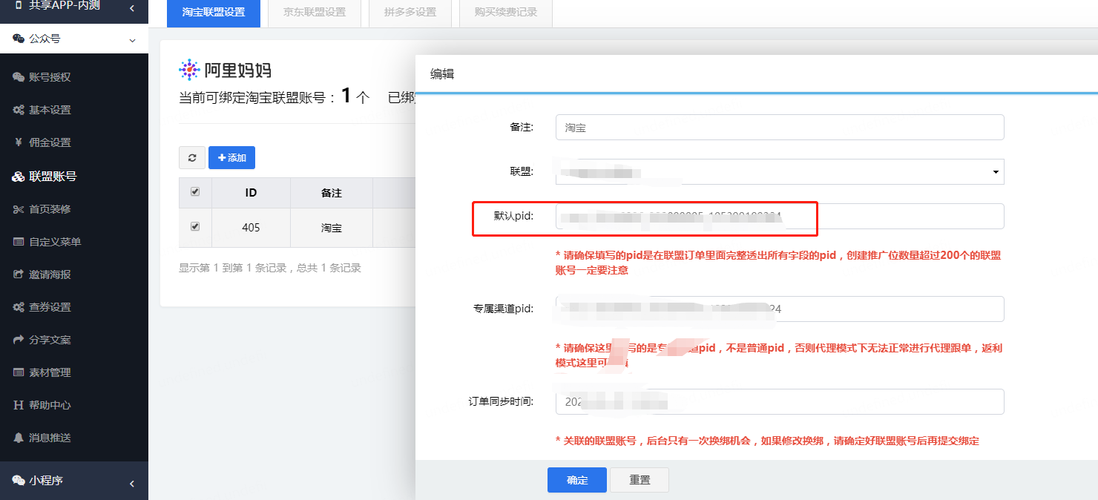Viewport: 1098px width, 500px height.
Task: Click the 首页装修 scissors icon
Action: click(x=18, y=209)
